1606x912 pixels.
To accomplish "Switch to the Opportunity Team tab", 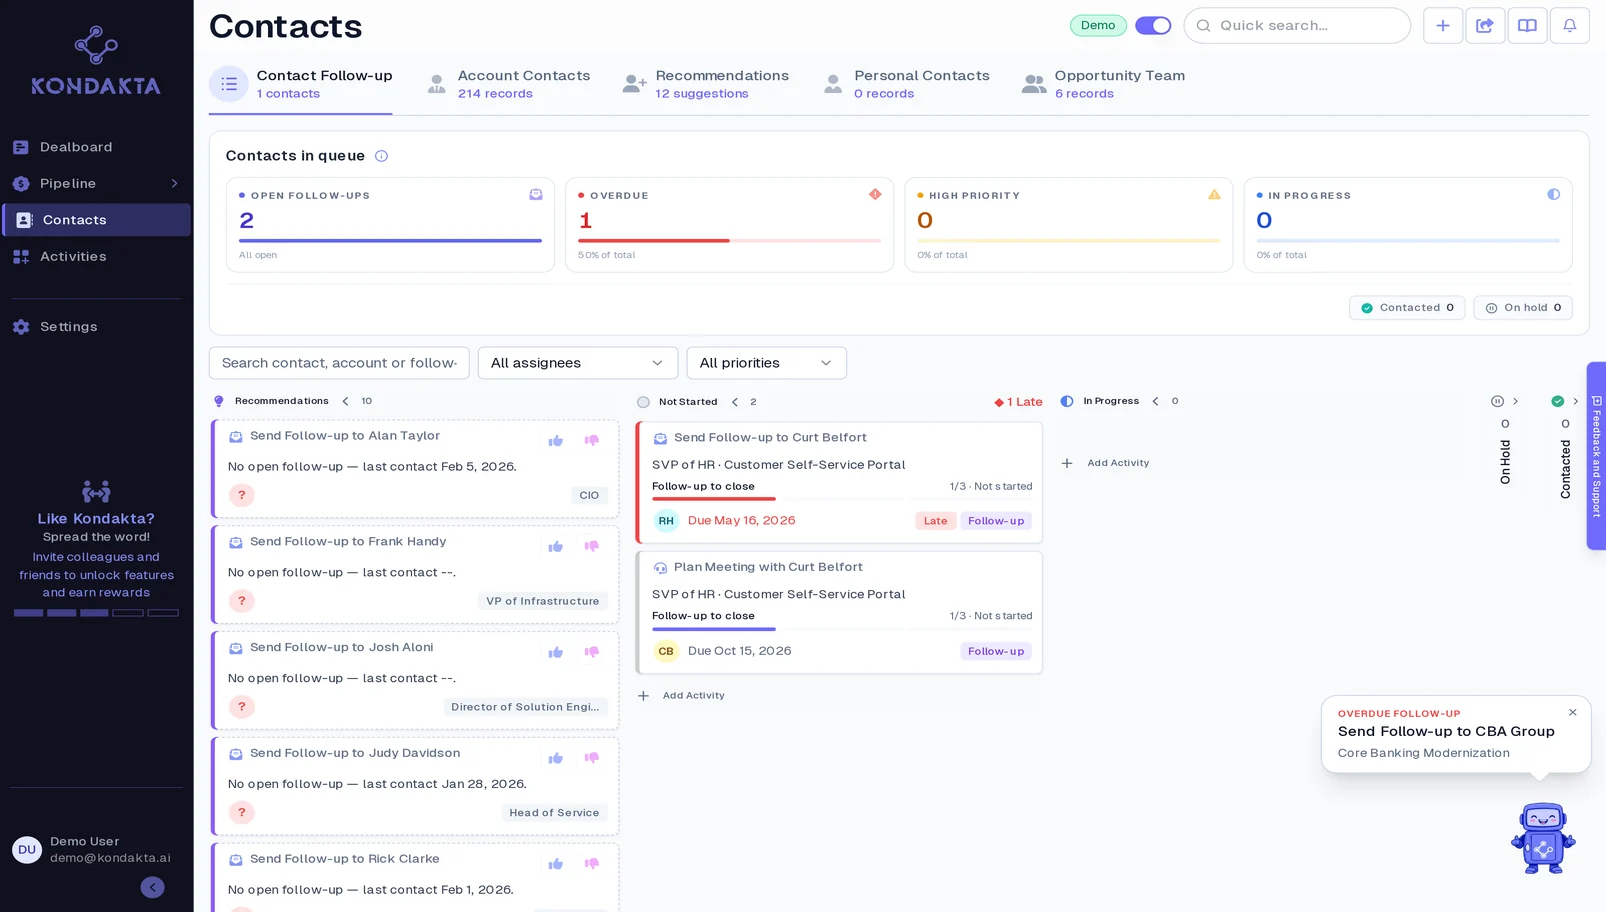I will pos(1103,84).
